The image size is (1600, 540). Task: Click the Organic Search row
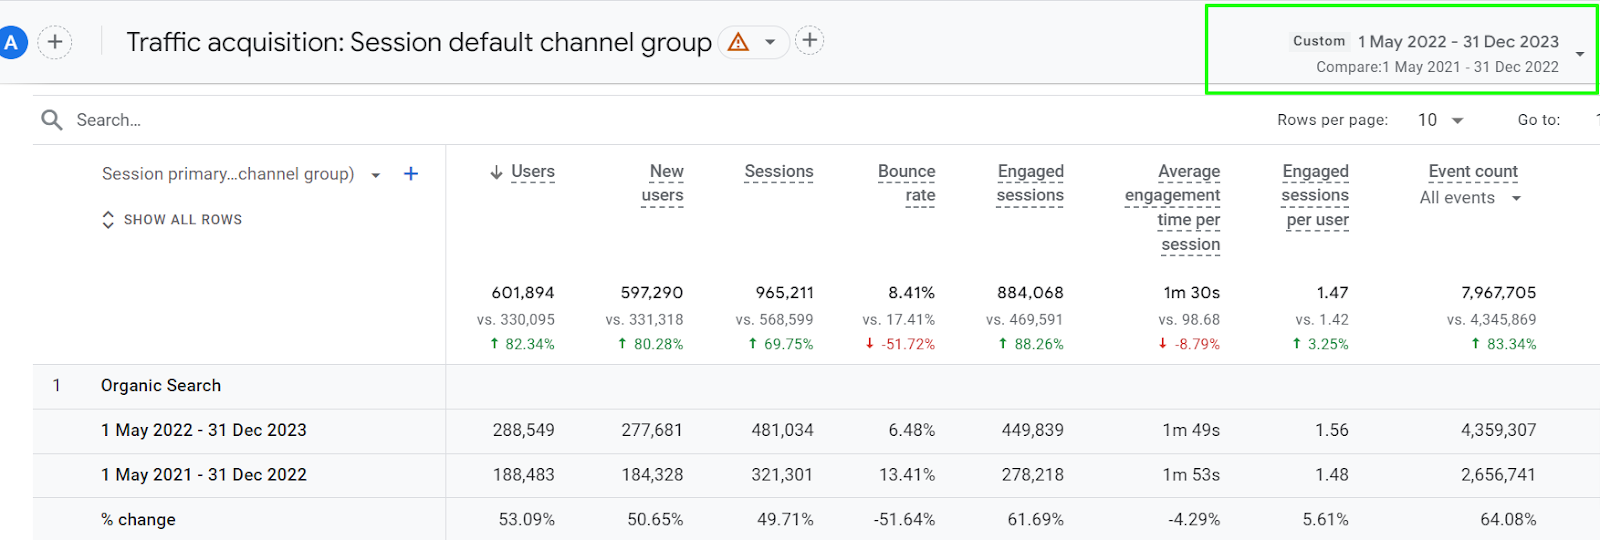pyautogui.click(x=161, y=386)
